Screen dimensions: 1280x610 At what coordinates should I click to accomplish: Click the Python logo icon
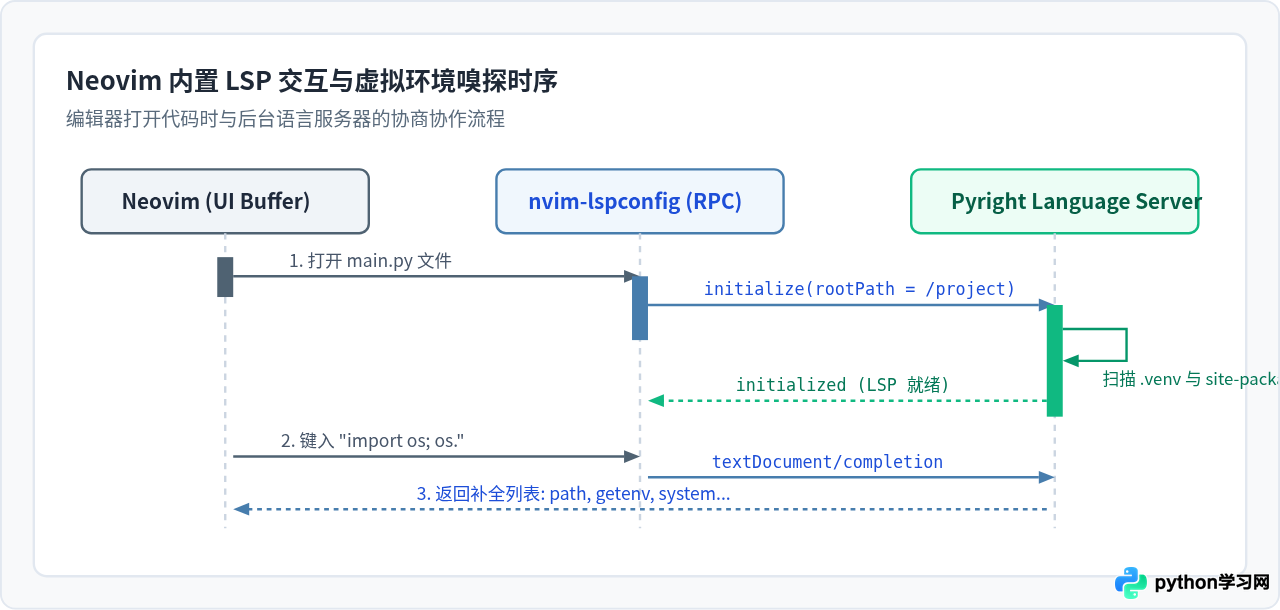(x=1132, y=582)
